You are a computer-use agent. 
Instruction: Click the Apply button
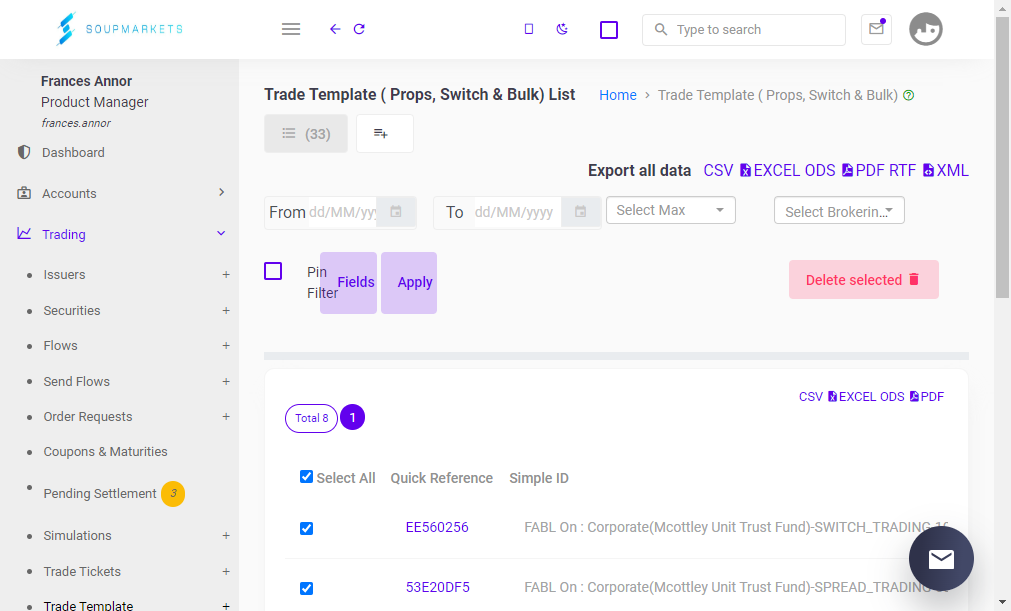tap(409, 282)
